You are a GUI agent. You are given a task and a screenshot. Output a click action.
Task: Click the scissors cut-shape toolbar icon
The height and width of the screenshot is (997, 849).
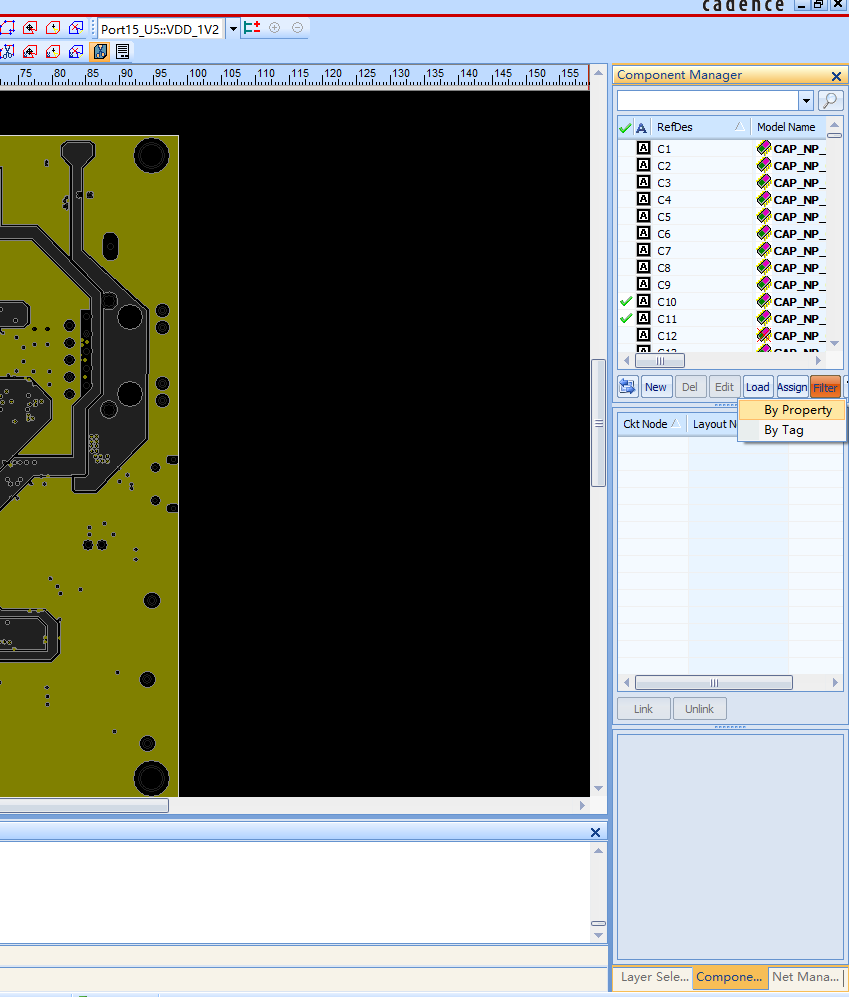point(7,52)
